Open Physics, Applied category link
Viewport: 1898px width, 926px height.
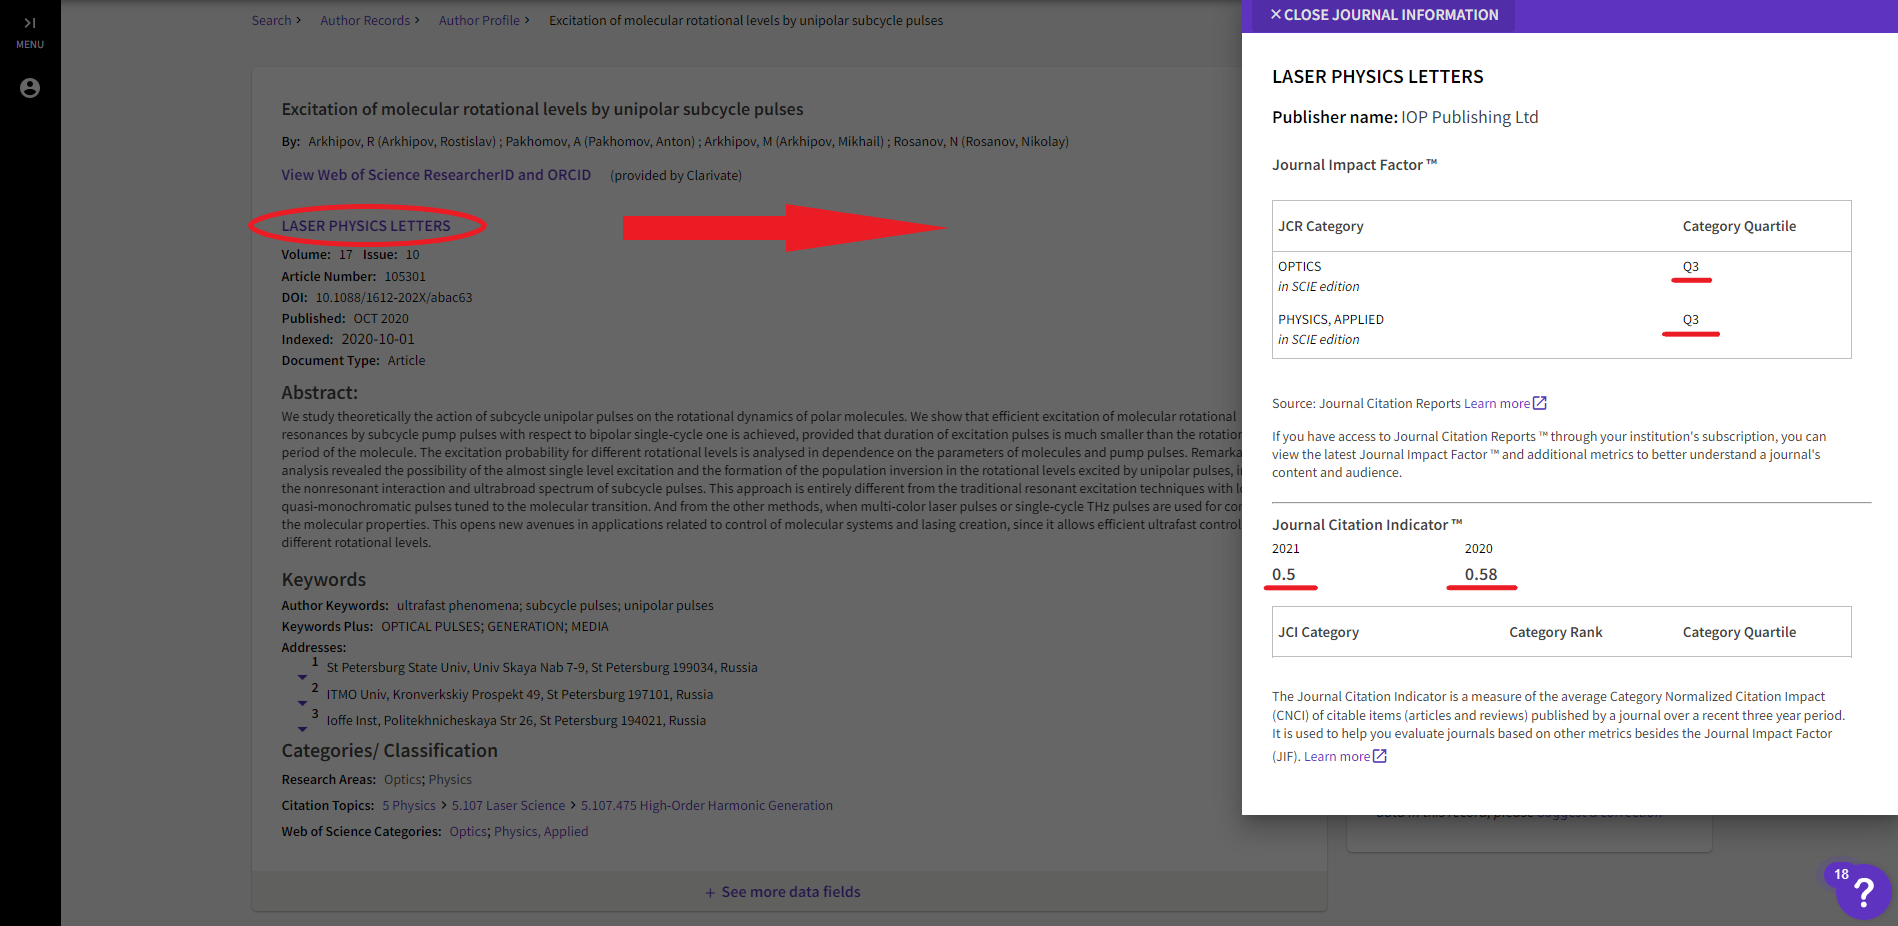pos(541,832)
